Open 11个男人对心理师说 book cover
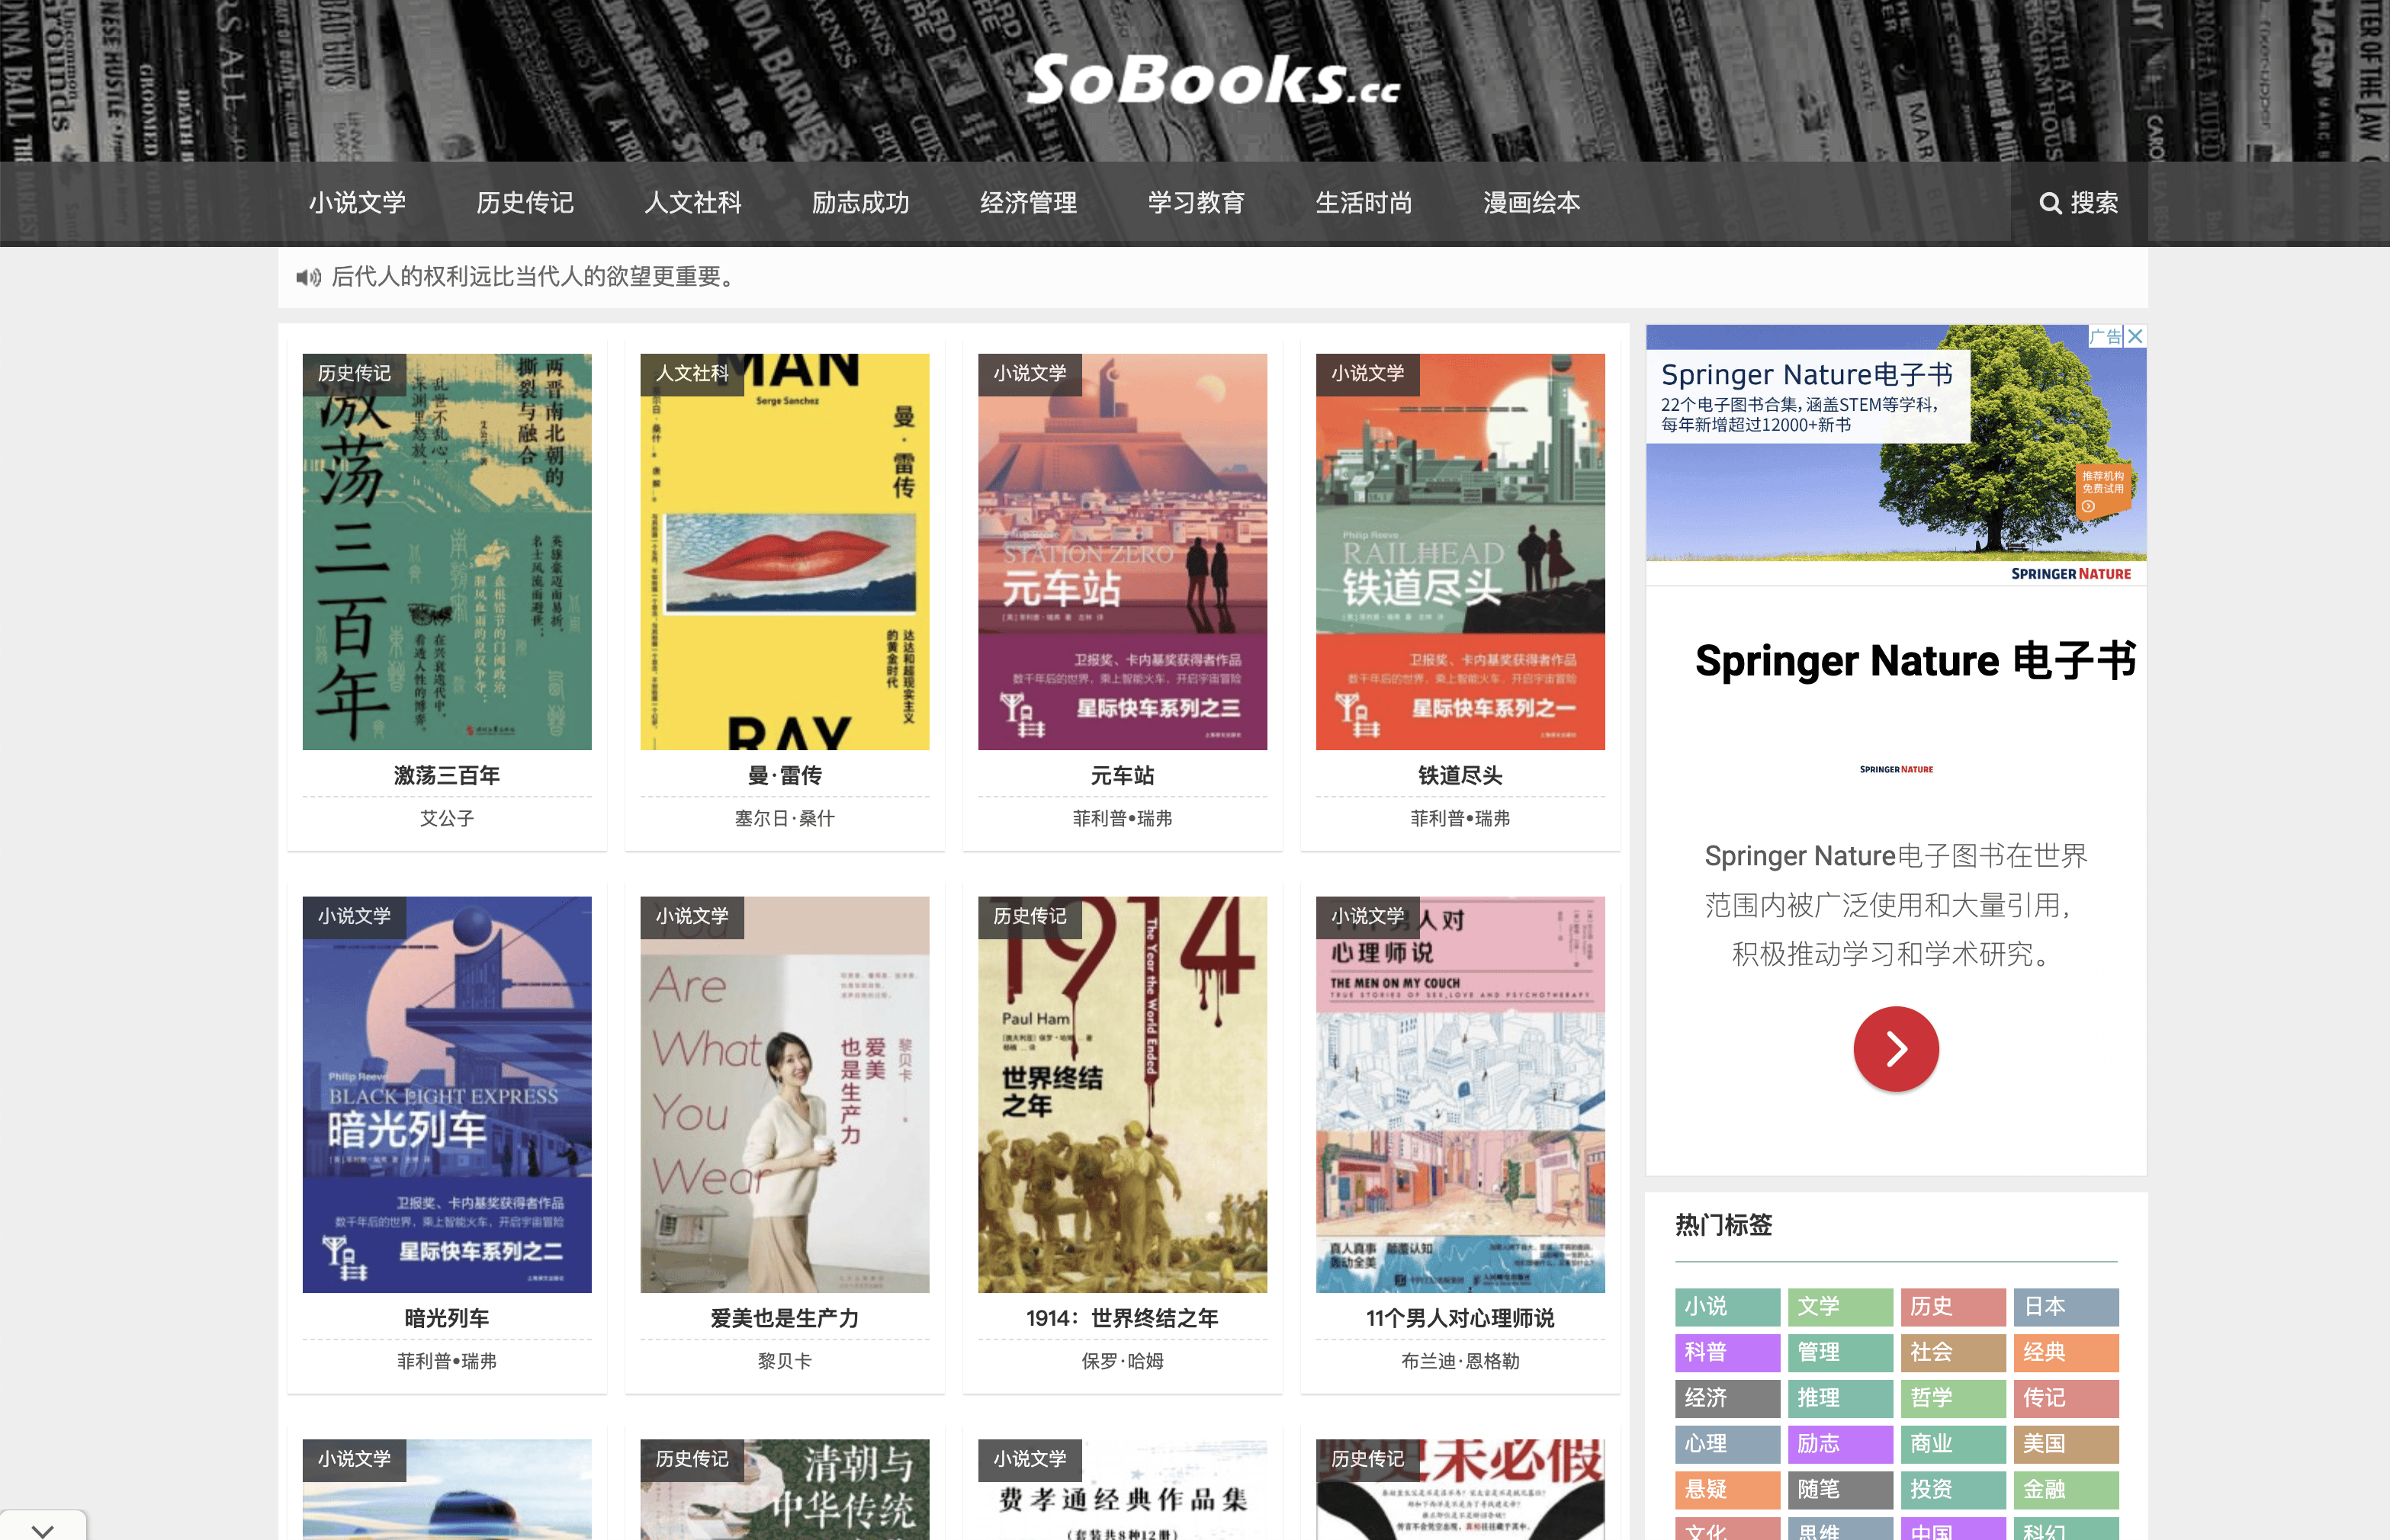 click(1460, 1095)
